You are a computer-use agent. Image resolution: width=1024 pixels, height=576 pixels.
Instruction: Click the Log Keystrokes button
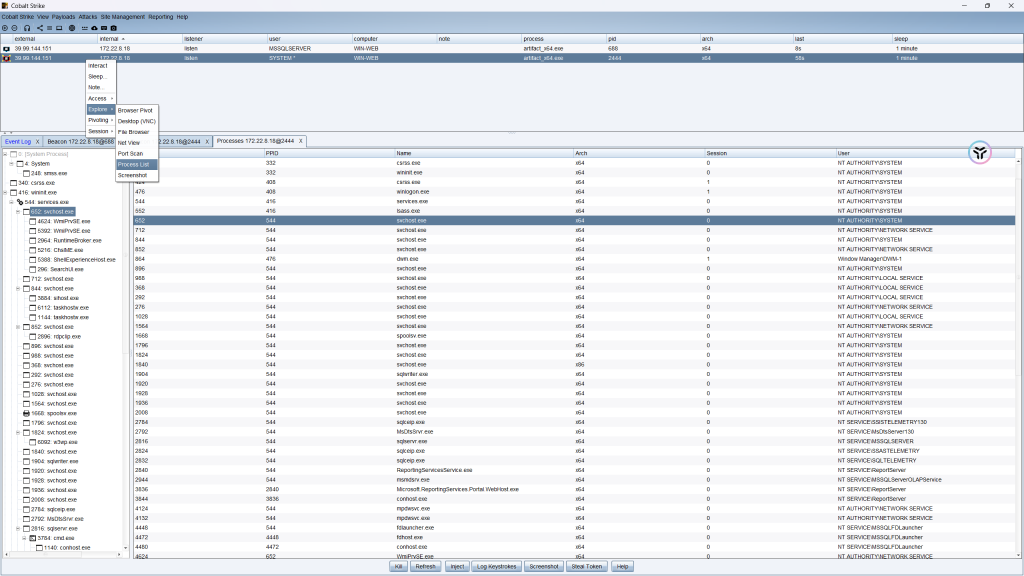click(496, 566)
